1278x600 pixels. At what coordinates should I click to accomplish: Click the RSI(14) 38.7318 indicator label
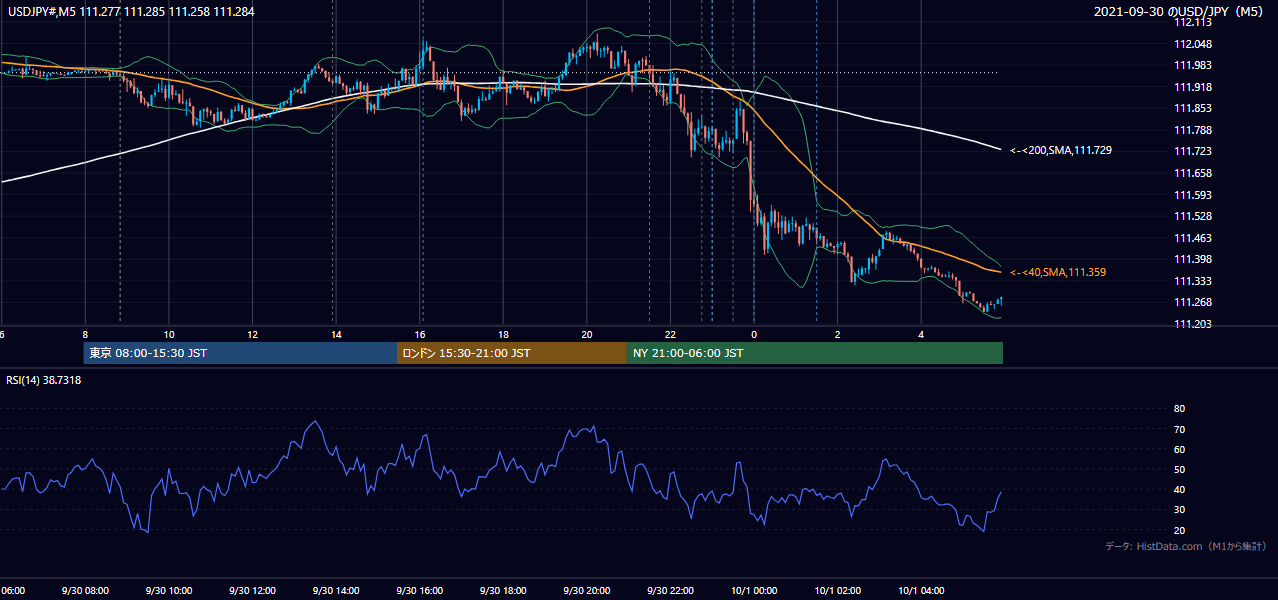[42, 380]
